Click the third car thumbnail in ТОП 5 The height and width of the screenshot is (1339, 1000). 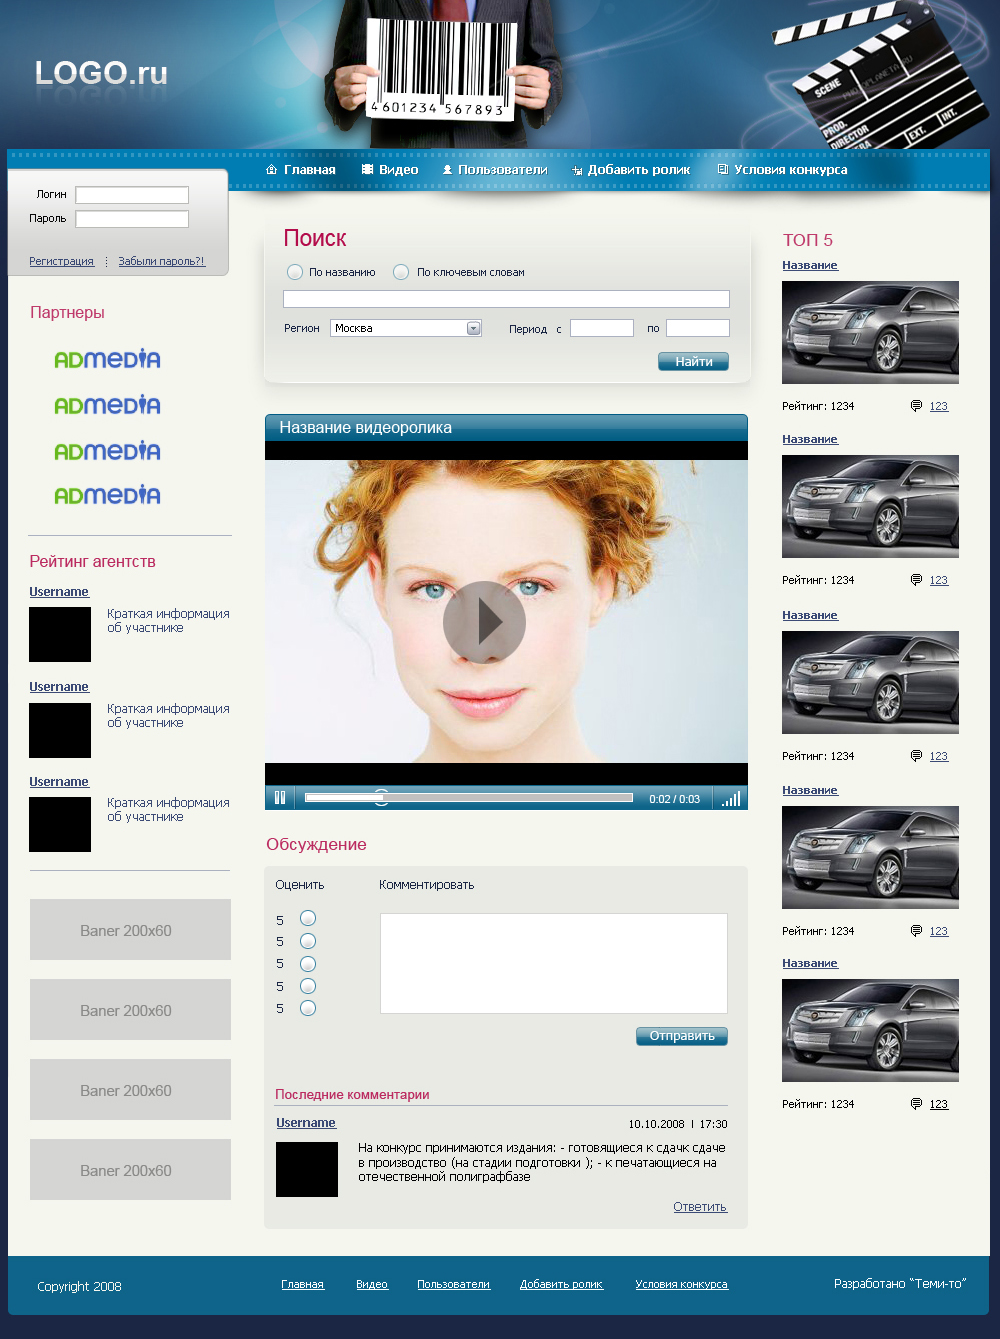(x=870, y=682)
